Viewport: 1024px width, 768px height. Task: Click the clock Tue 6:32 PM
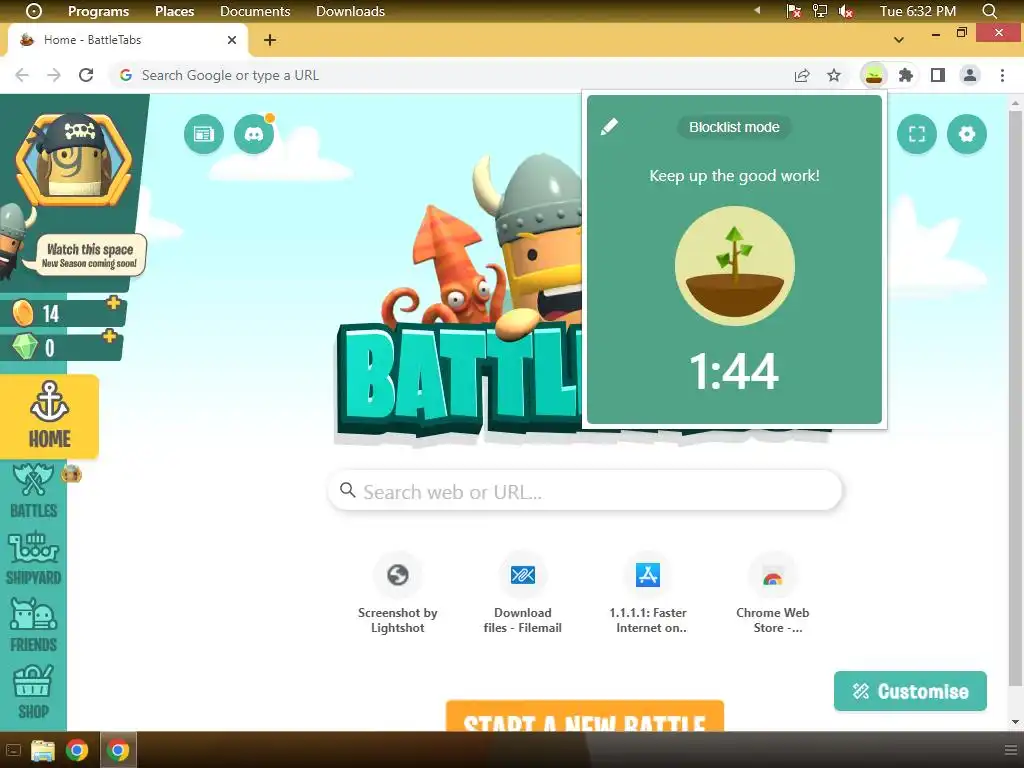click(x=918, y=11)
